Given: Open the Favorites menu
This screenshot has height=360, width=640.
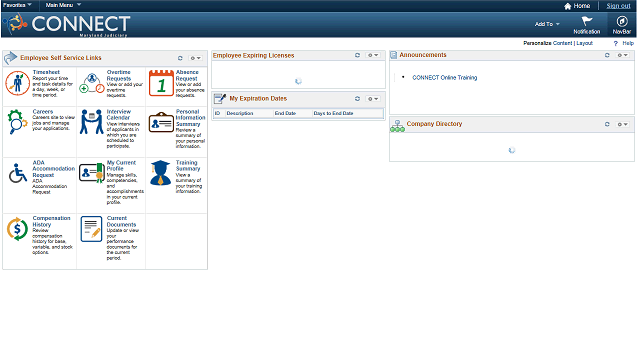Looking at the screenshot, I should (17, 5).
